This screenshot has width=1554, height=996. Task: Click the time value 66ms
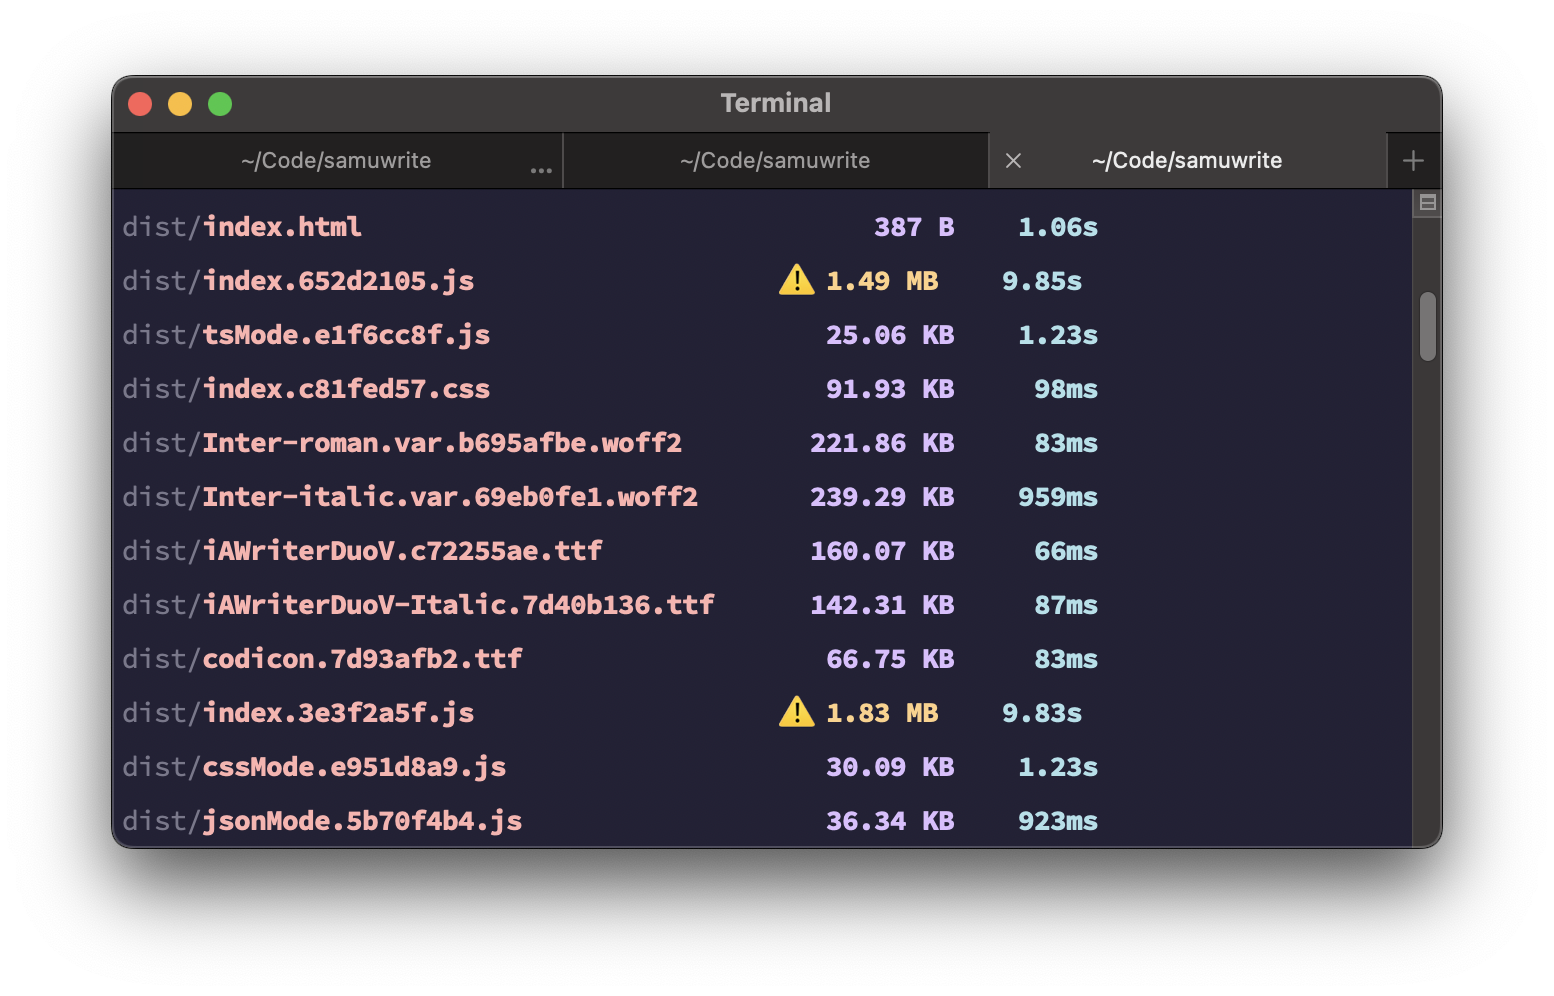tap(1066, 551)
